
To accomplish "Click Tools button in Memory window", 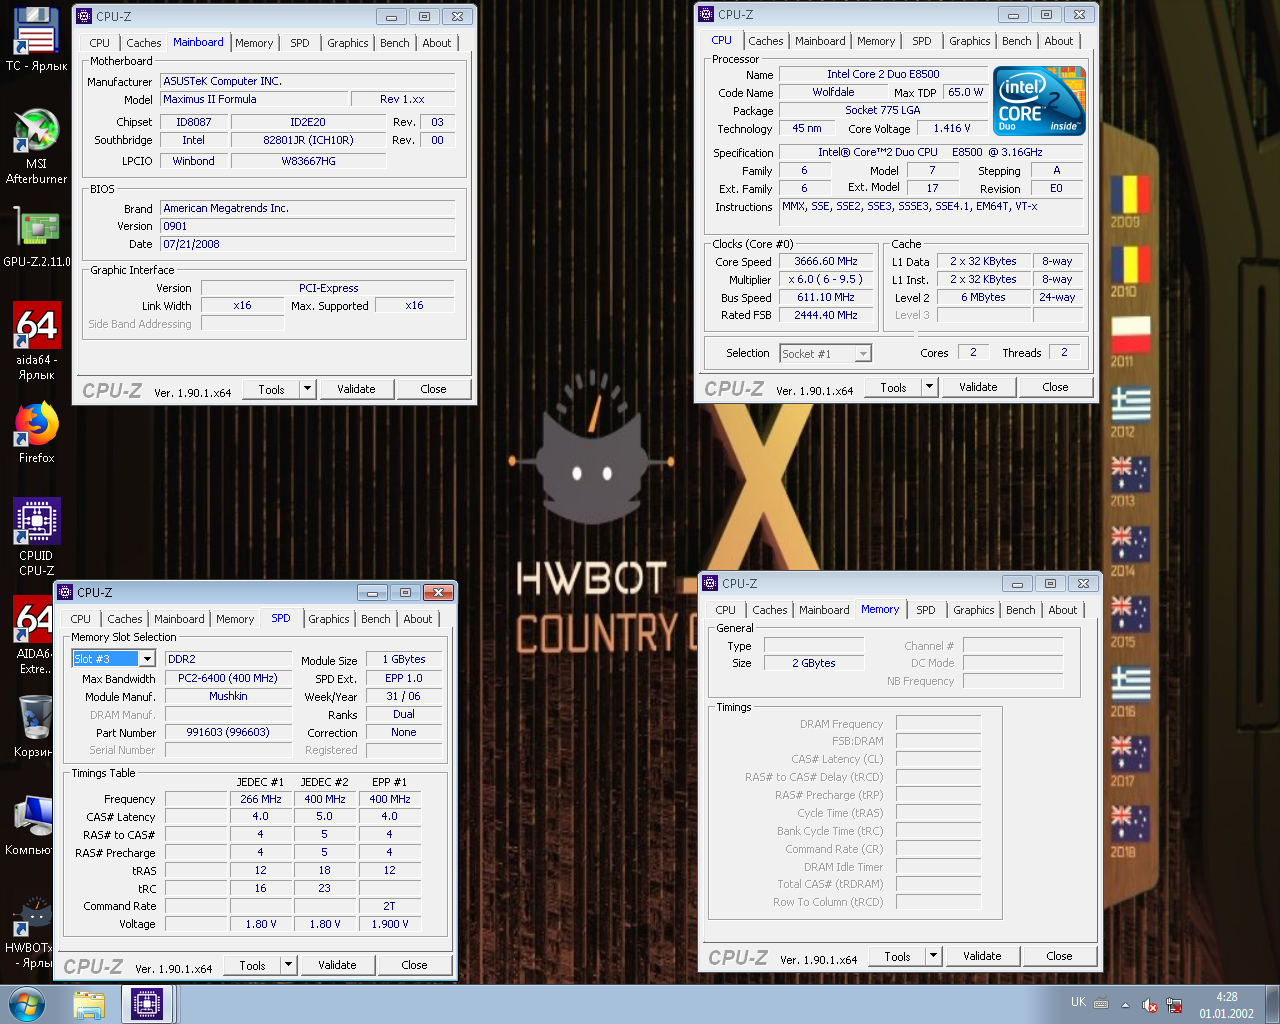I will [x=897, y=956].
